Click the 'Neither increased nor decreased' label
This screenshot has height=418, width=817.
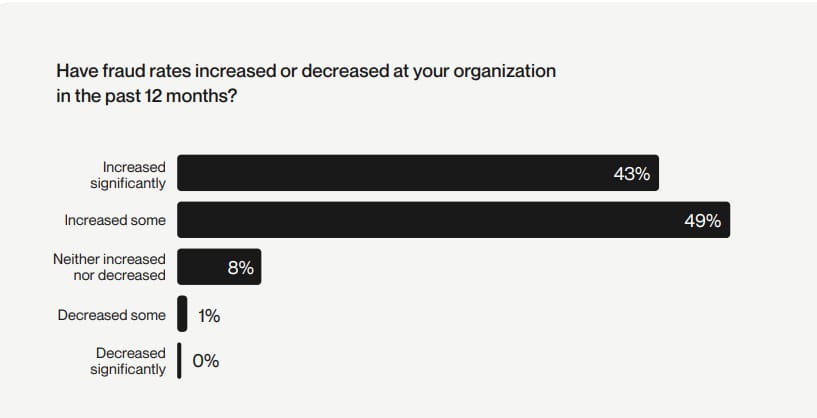coord(109,267)
